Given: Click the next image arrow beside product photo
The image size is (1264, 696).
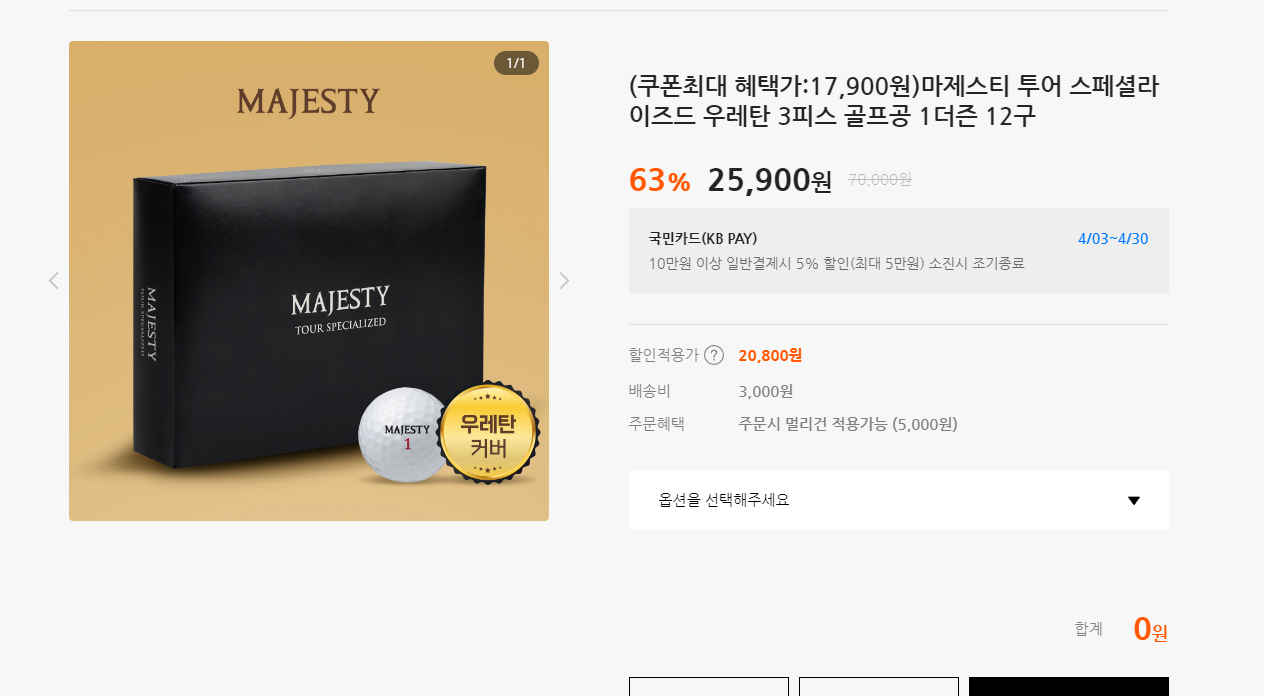Looking at the screenshot, I should coord(564,281).
